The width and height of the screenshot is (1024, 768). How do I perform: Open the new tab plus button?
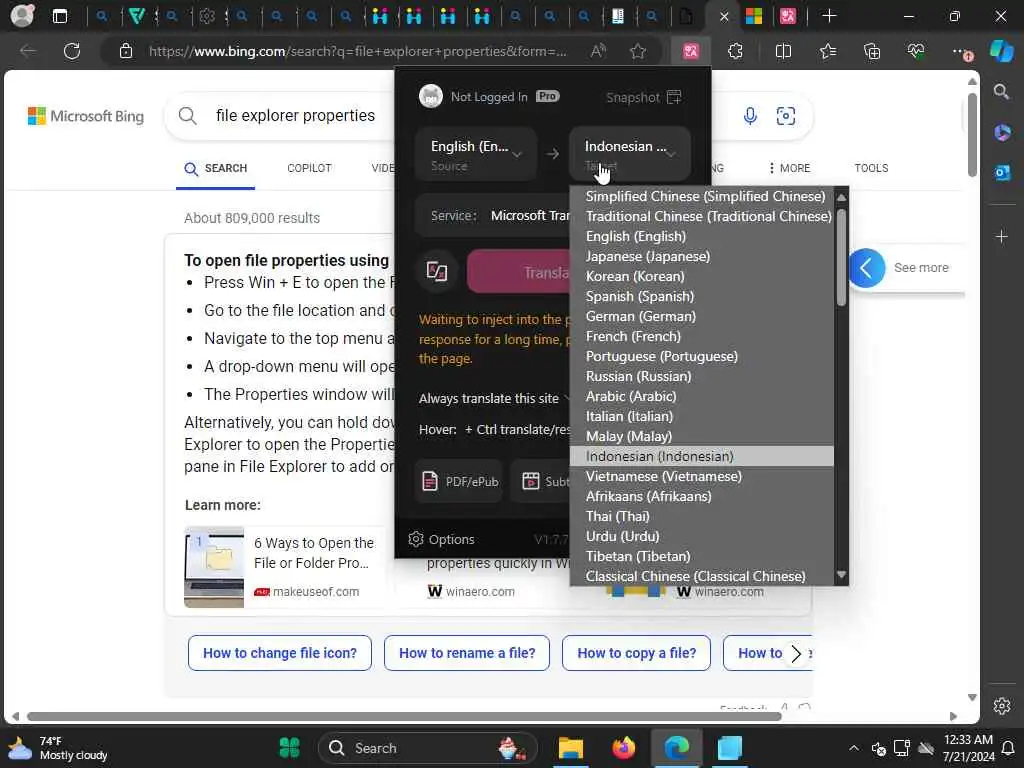point(829,16)
